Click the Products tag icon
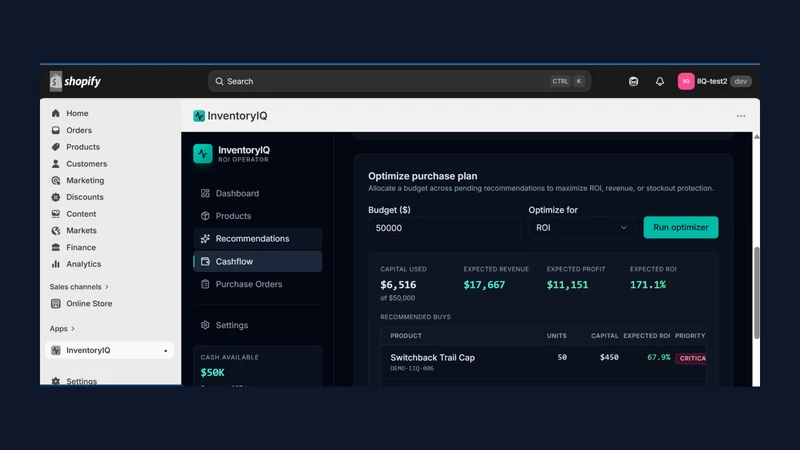 [x=56, y=147]
